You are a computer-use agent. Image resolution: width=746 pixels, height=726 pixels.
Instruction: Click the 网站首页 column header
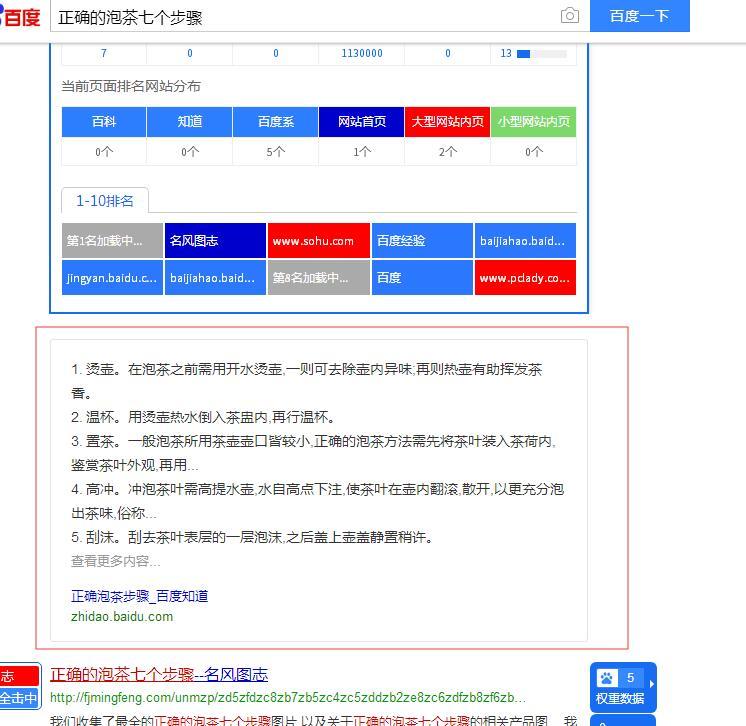point(362,122)
